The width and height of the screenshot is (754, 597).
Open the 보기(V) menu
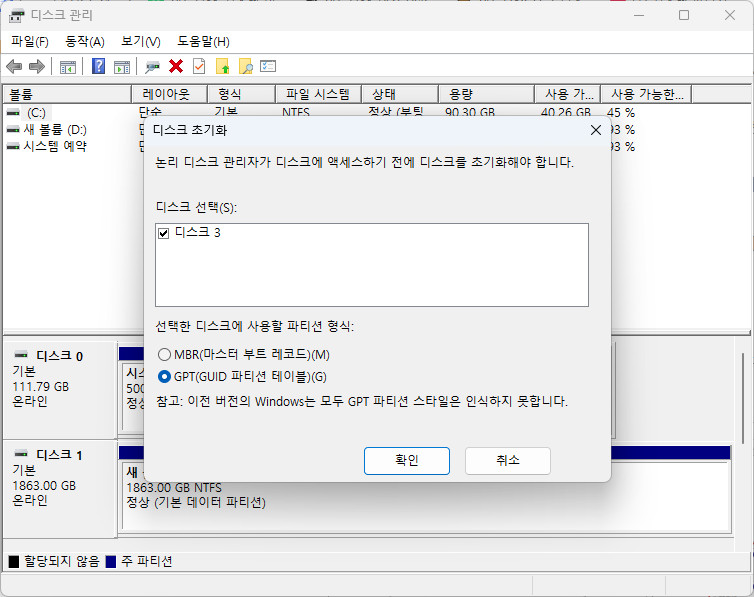point(141,42)
